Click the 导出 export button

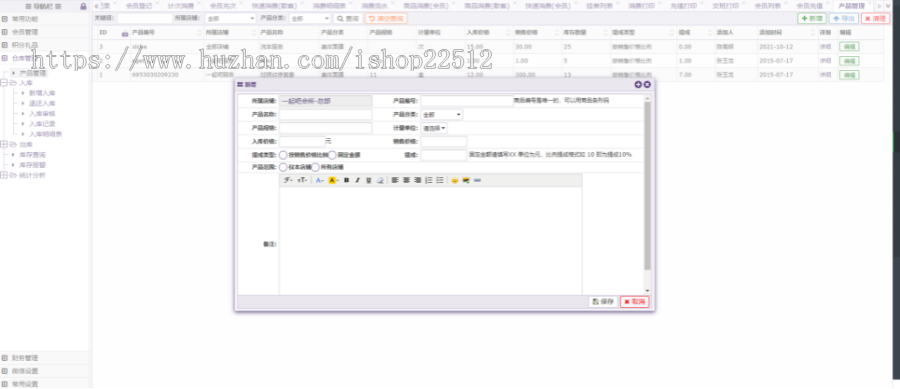(844, 18)
